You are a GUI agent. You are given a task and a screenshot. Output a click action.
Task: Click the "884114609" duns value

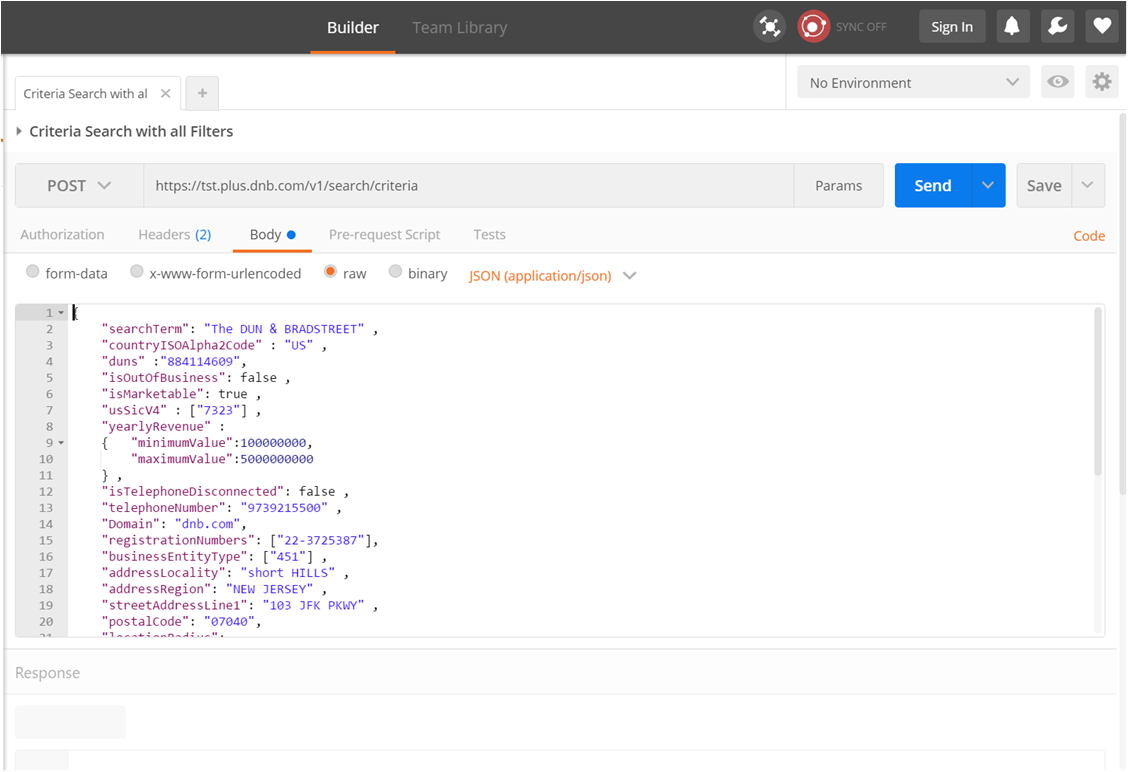coord(200,361)
